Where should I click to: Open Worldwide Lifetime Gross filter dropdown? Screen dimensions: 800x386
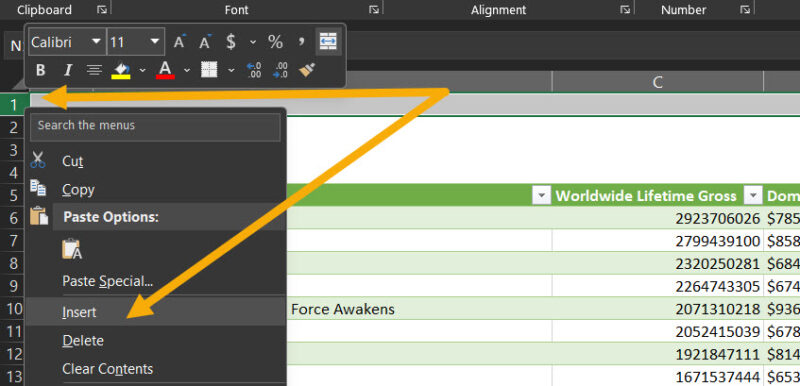point(753,195)
